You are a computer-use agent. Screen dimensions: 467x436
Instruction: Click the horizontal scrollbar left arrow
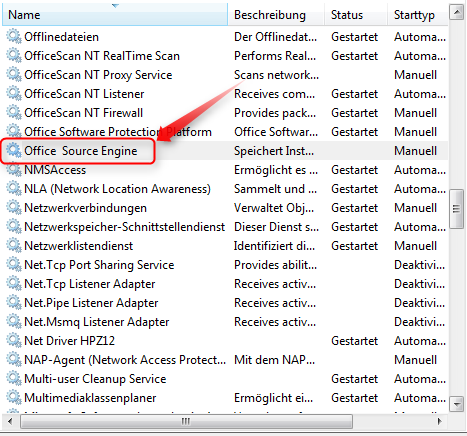point(10,421)
